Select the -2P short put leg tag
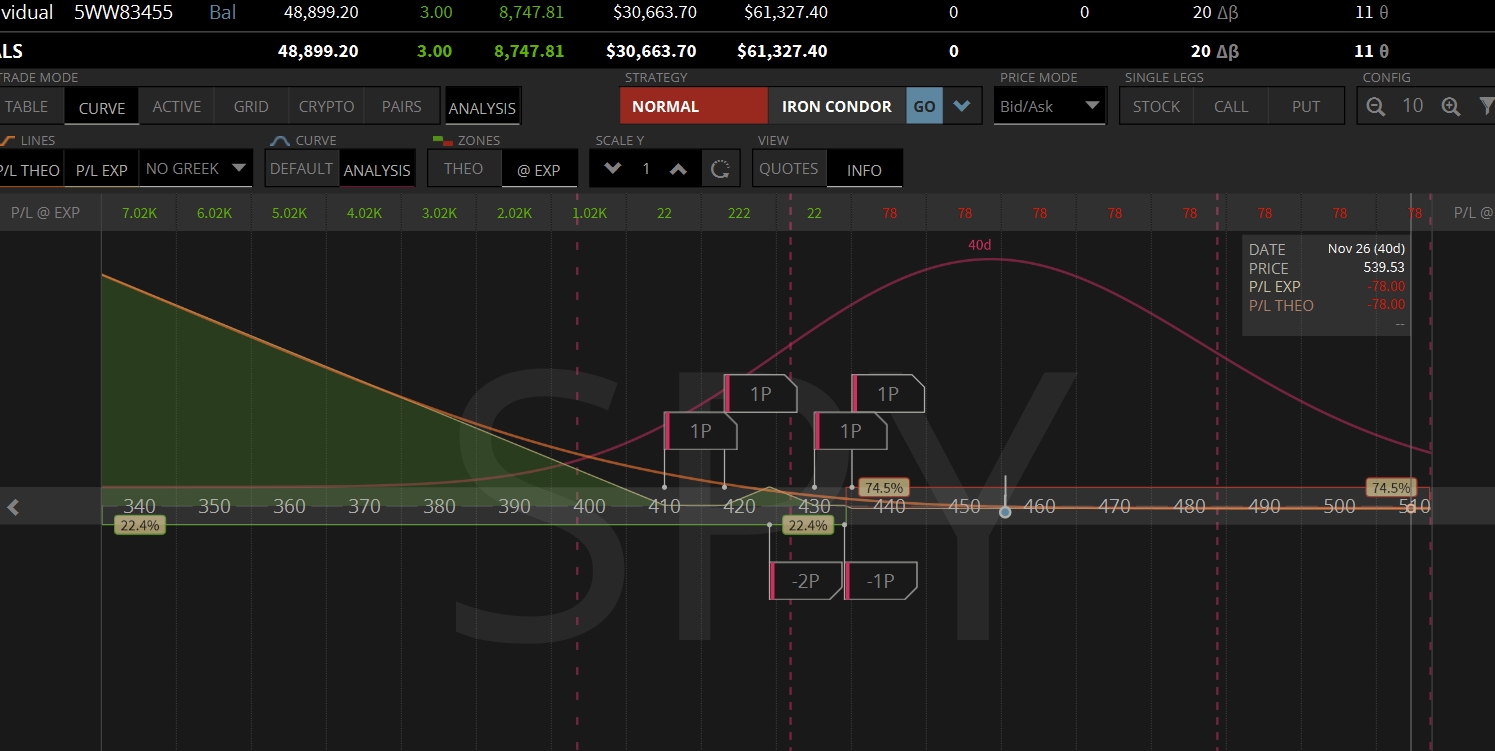 806,581
